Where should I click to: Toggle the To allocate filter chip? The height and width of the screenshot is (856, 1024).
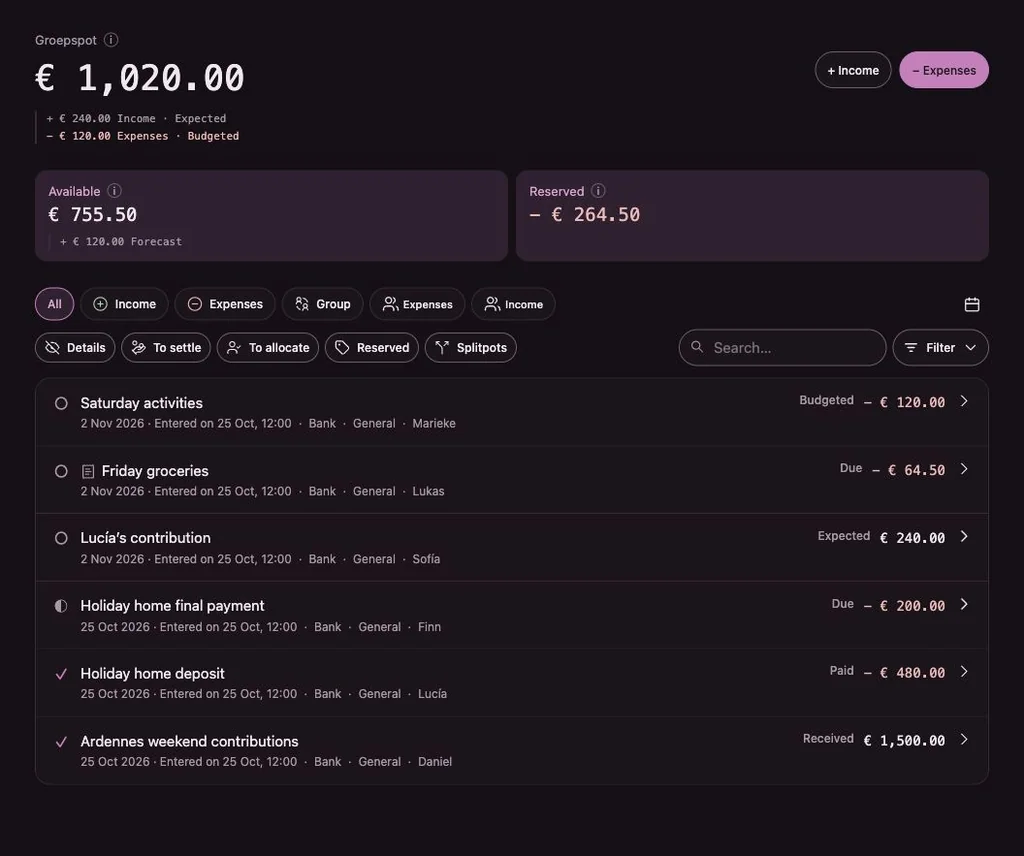click(x=268, y=347)
